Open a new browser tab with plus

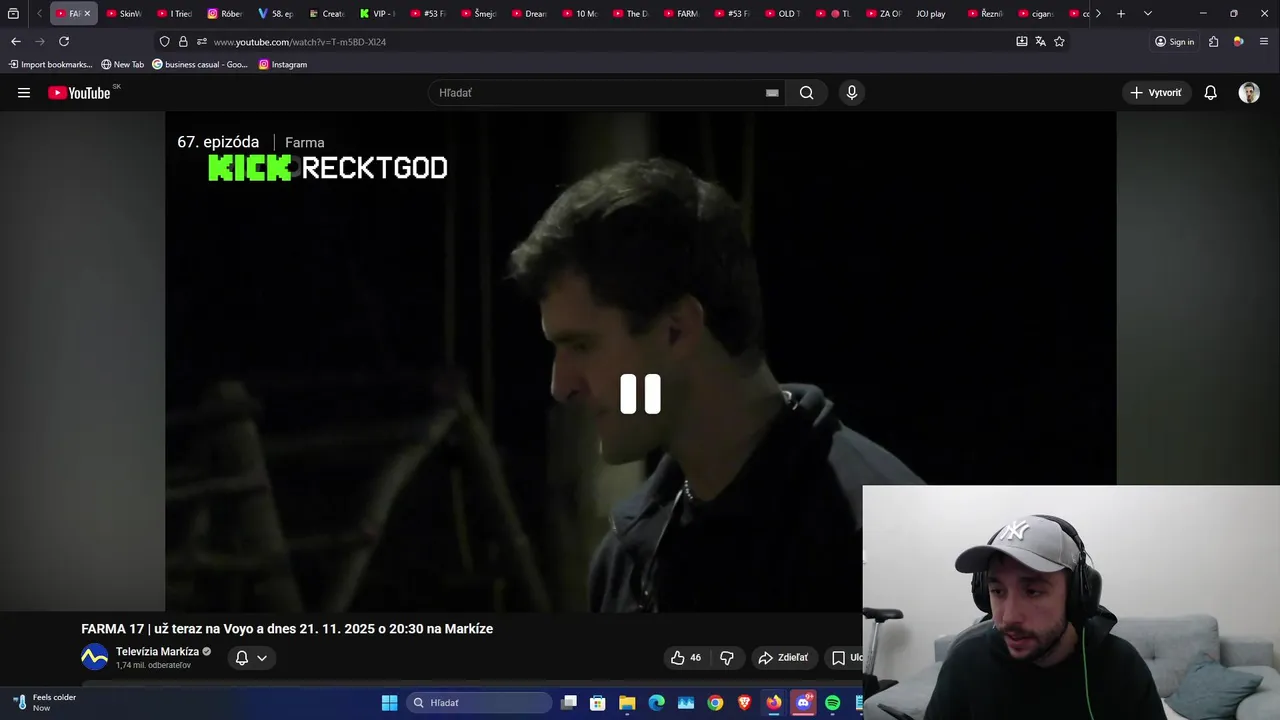1121,14
